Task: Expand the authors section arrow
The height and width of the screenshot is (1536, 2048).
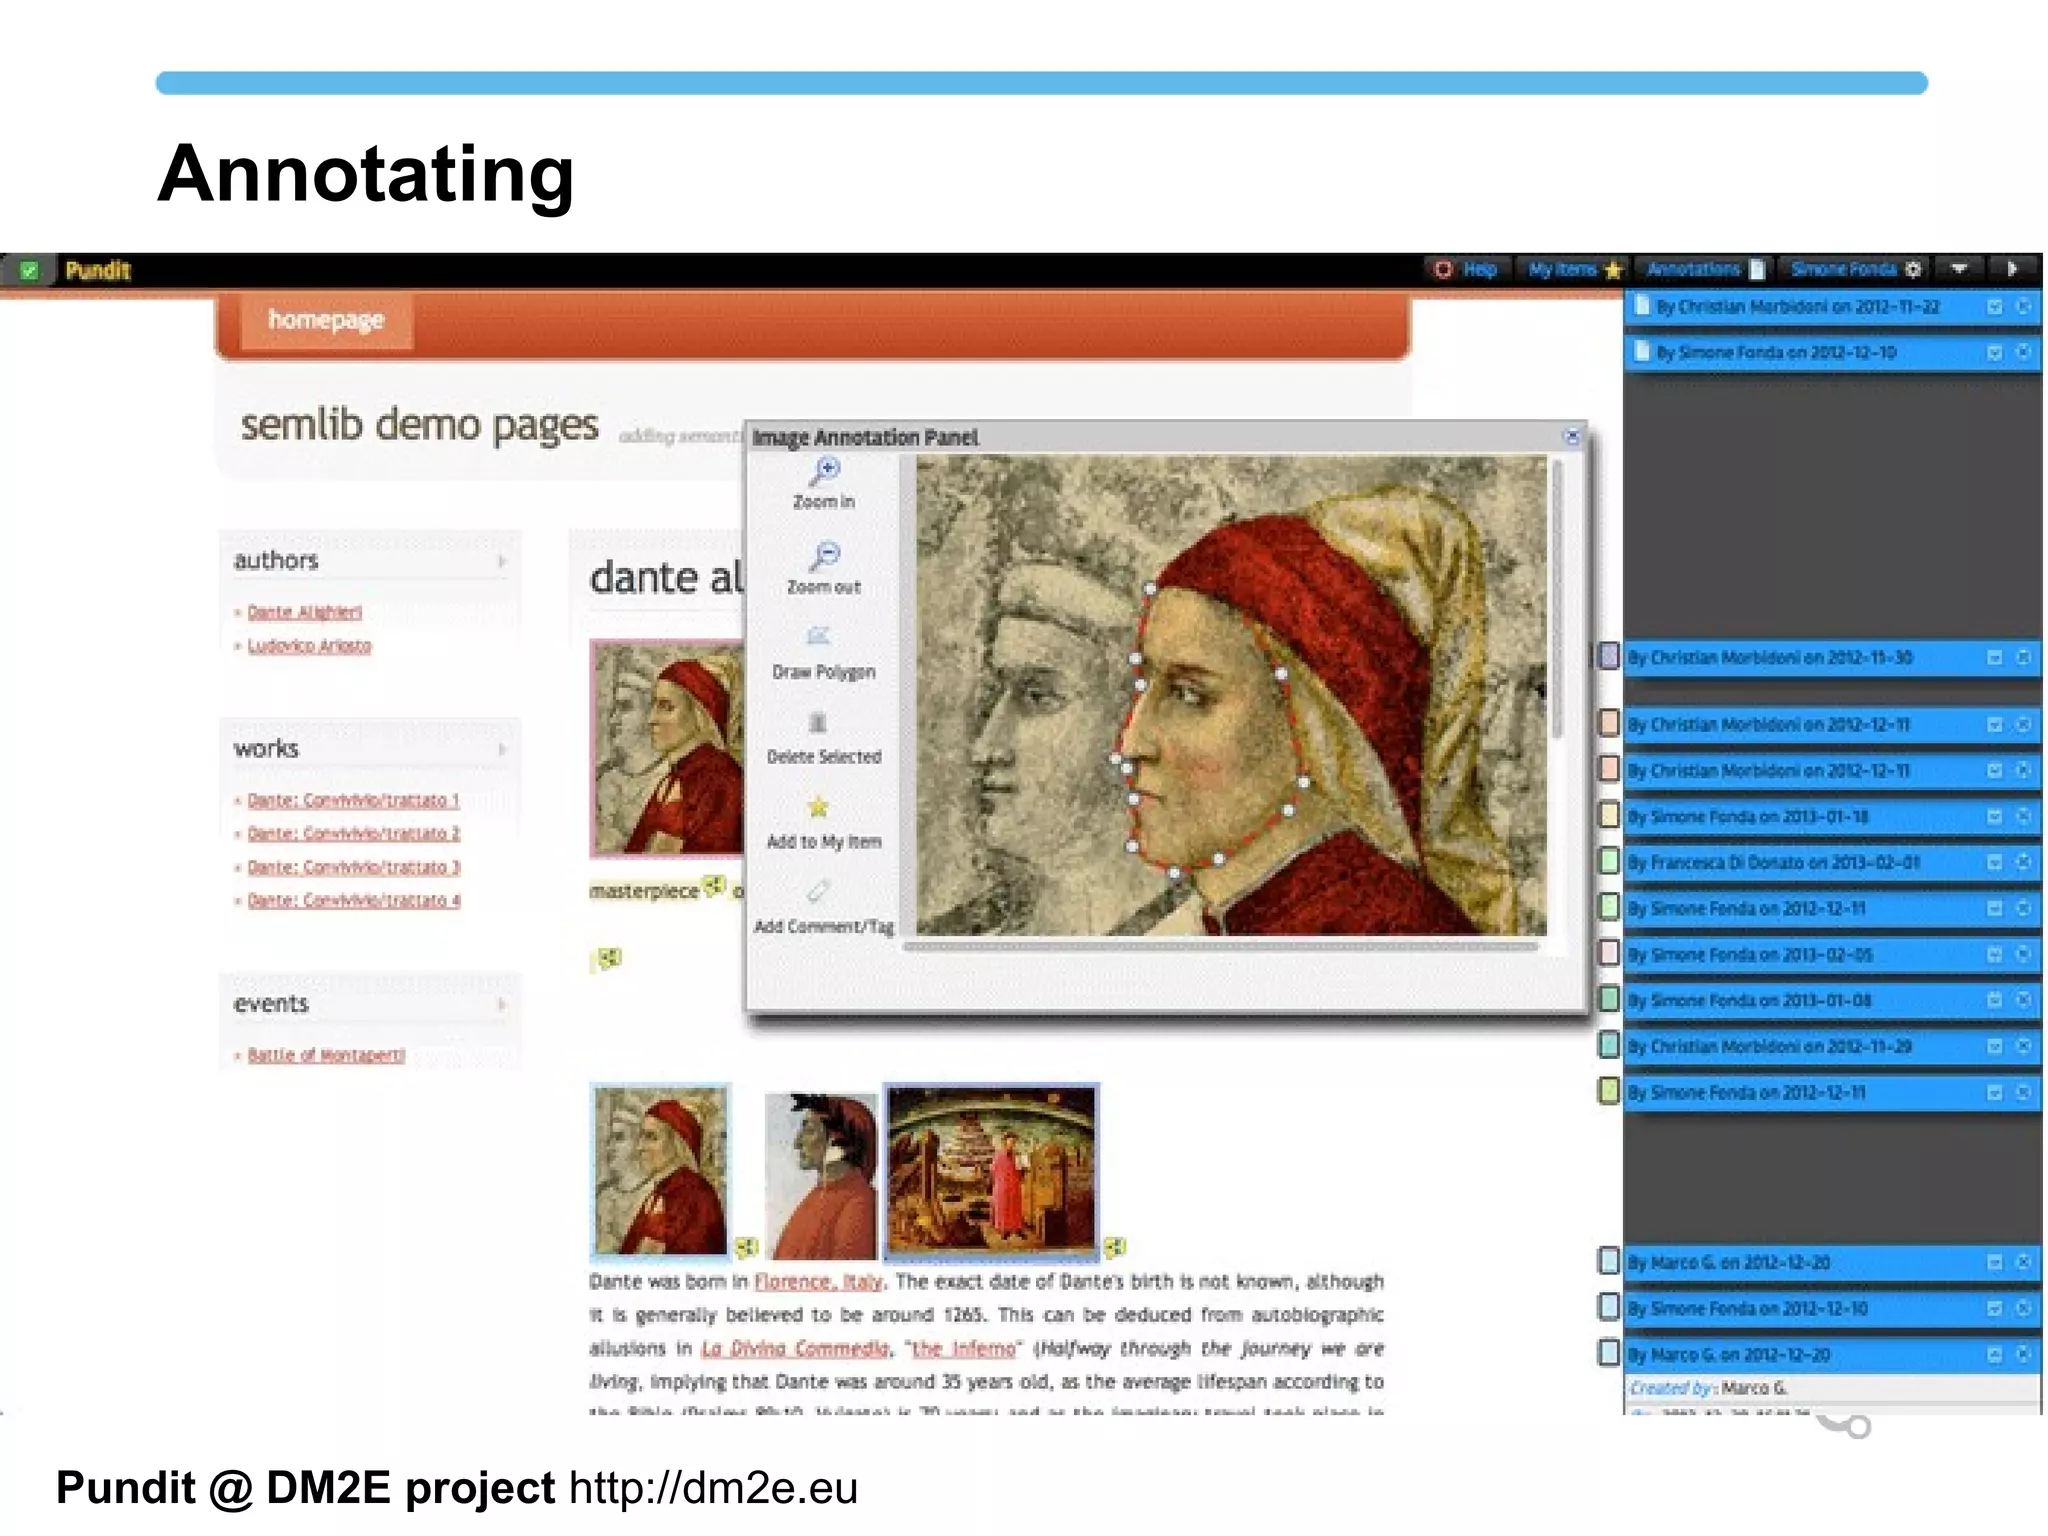Action: click(502, 561)
